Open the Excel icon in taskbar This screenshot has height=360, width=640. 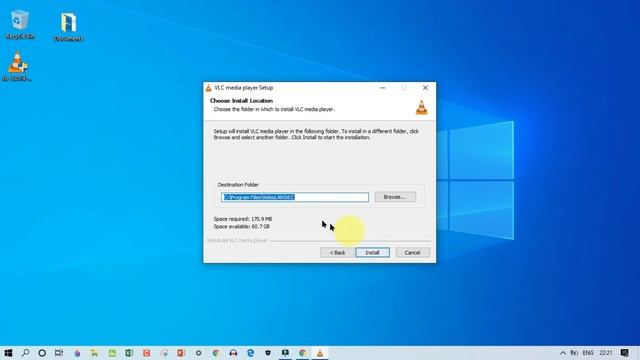(129, 353)
